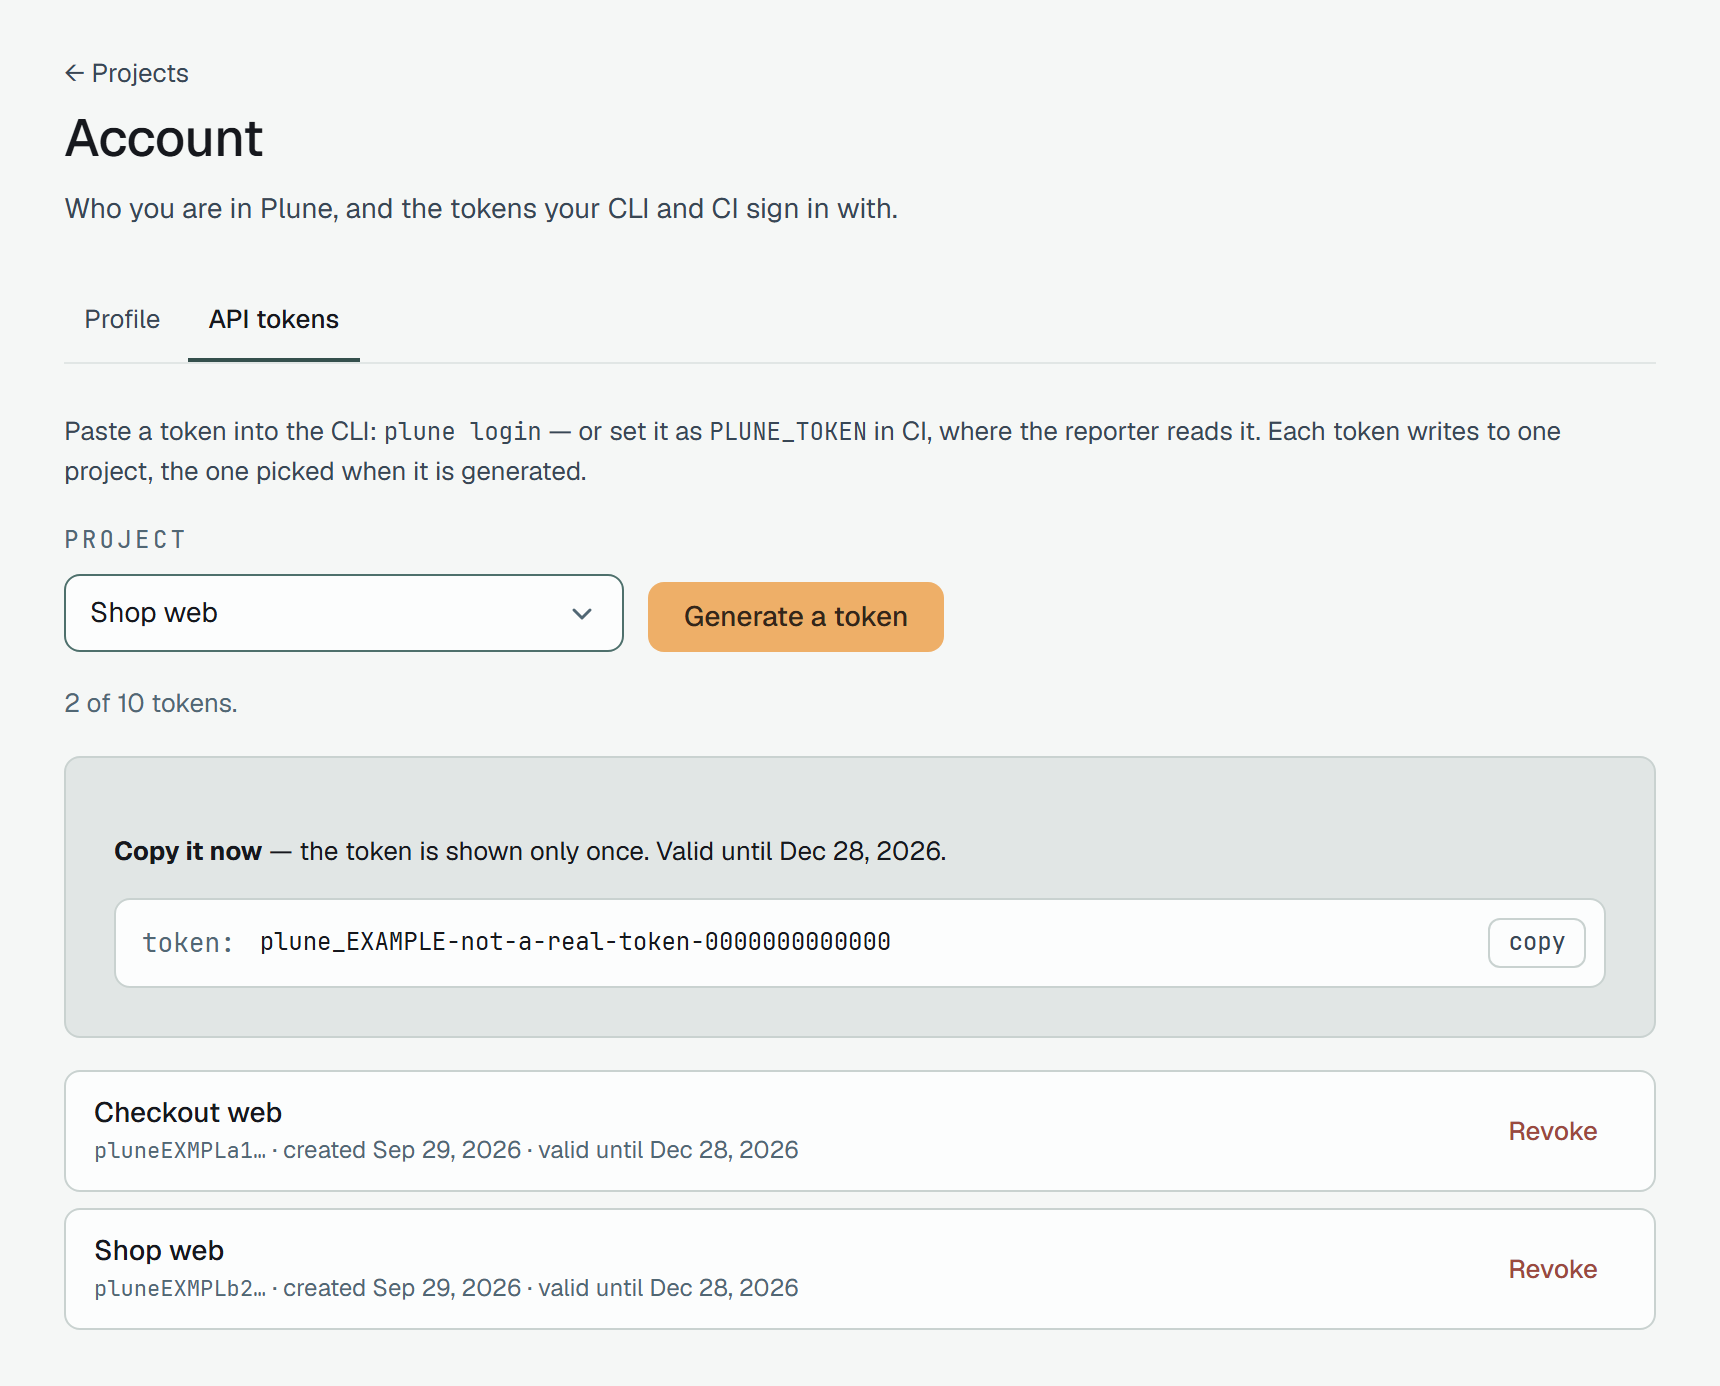This screenshot has width=1720, height=1386.
Task: Click Generate a token button
Action: tap(796, 617)
